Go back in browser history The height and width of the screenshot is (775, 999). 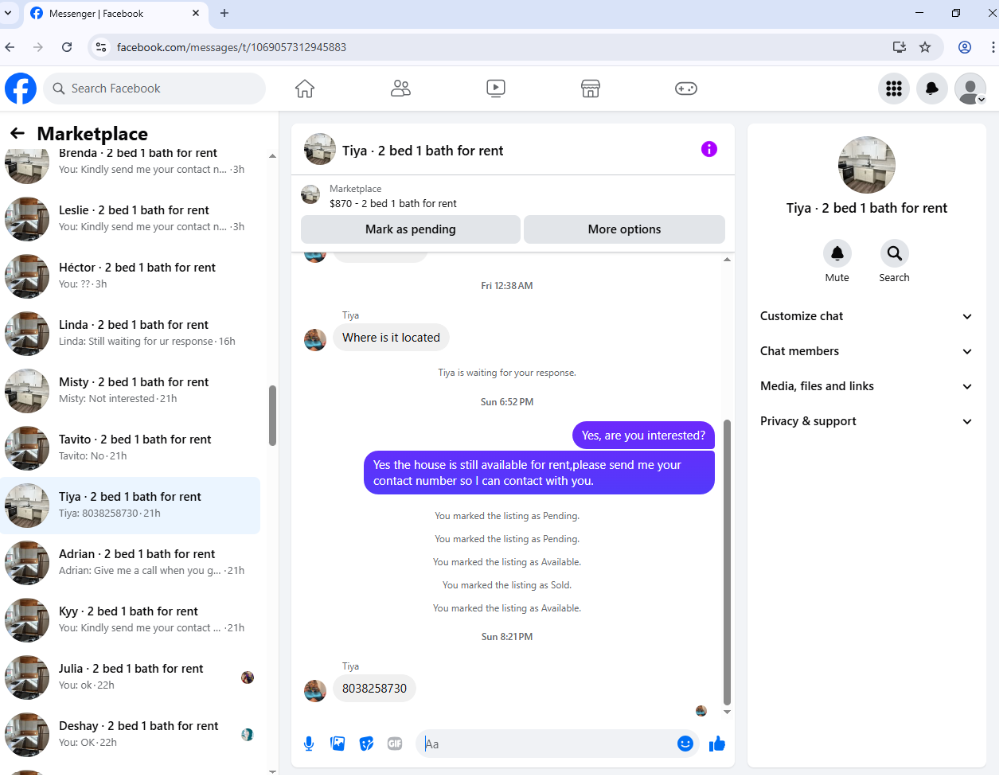(10, 47)
